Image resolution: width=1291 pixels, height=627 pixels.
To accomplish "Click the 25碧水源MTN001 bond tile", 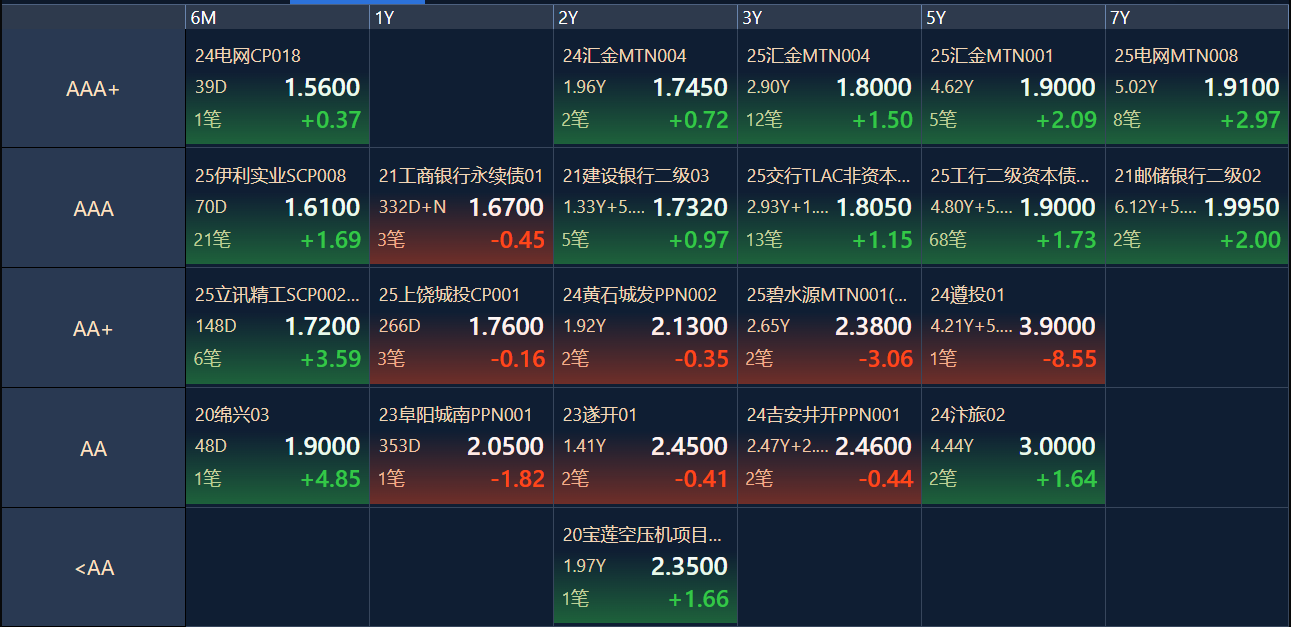I will point(829,327).
